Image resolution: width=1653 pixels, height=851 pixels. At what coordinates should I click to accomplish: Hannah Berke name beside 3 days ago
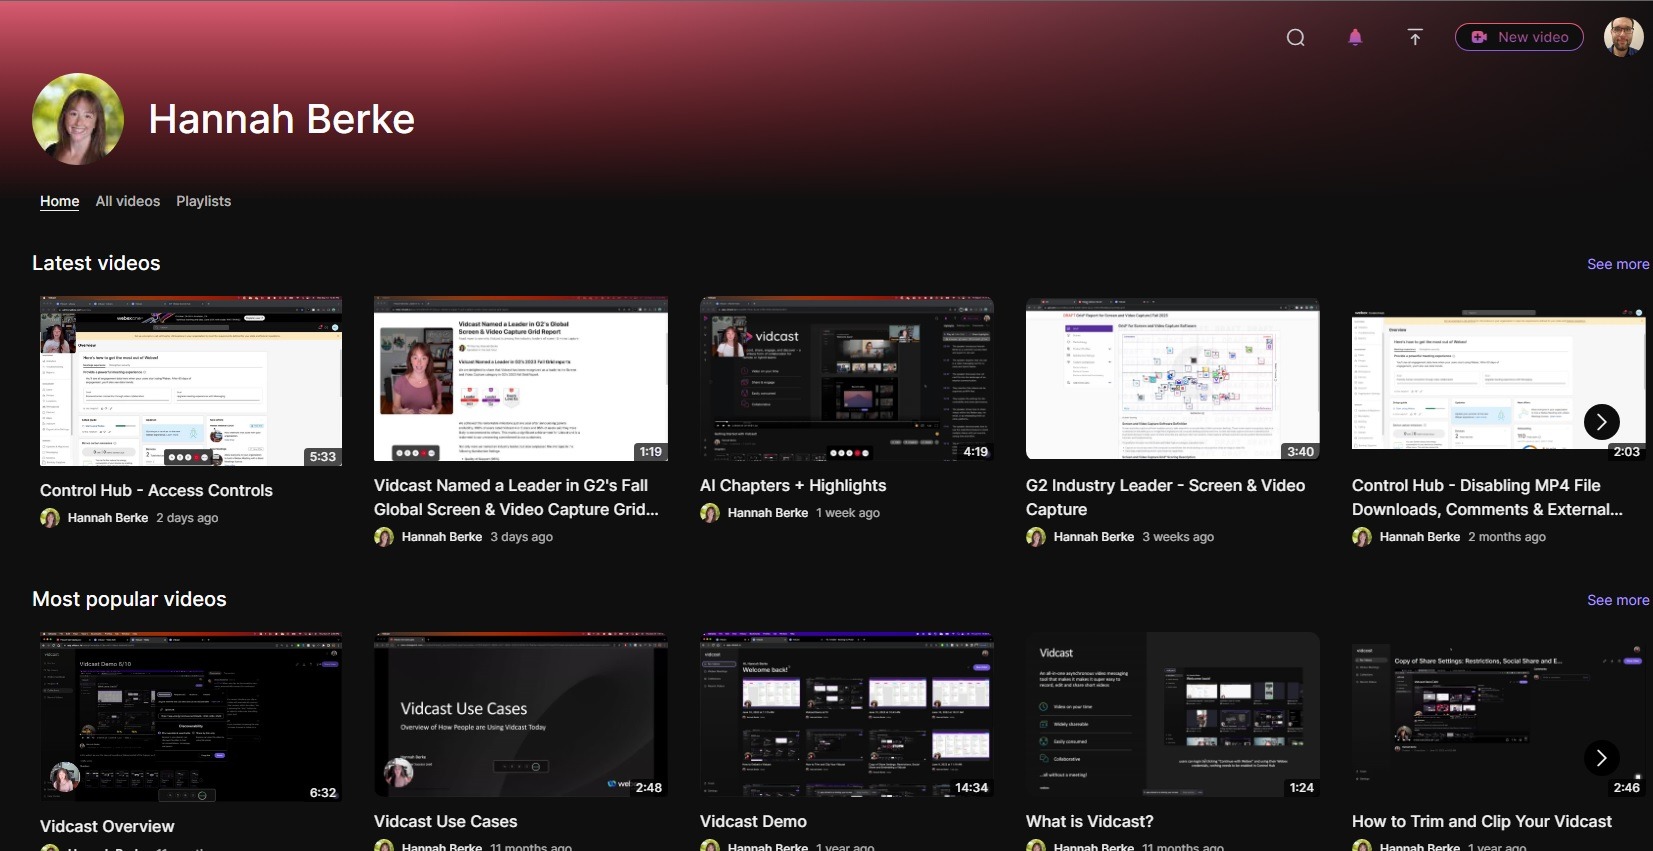point(442,537)
